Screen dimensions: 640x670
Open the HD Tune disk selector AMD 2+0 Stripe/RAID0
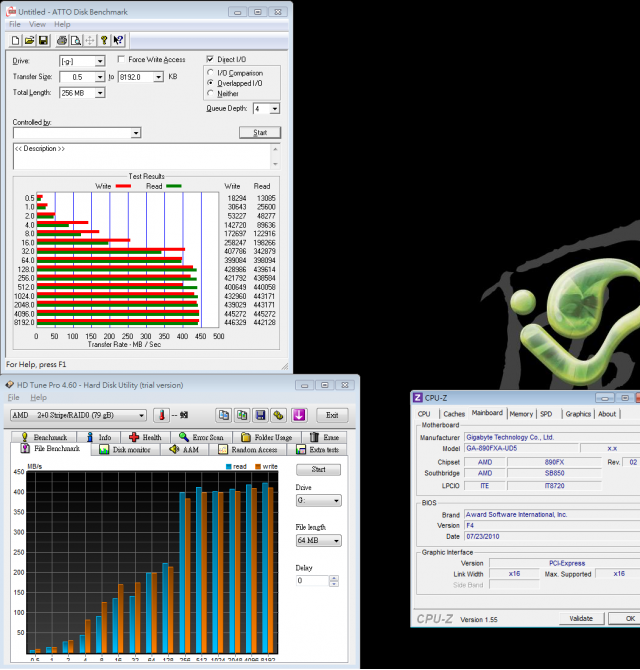click(x=78, y=415)
